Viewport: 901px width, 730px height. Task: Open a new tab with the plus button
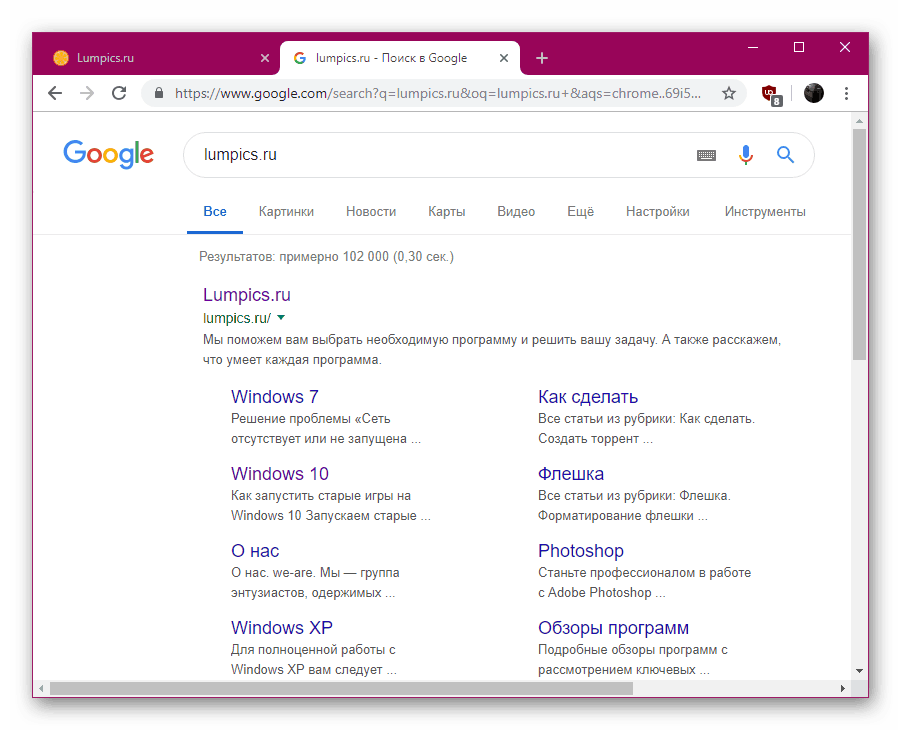click(541, 58)
